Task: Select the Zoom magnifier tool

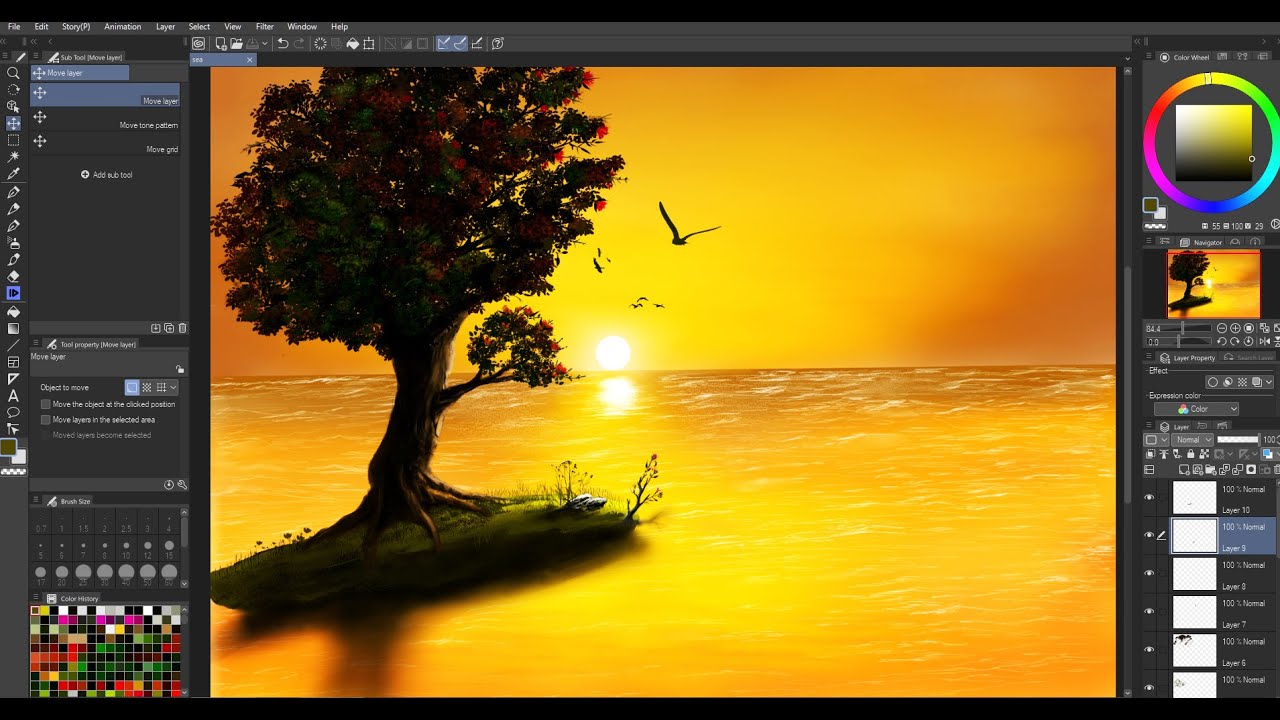Action: coord(14,73)
